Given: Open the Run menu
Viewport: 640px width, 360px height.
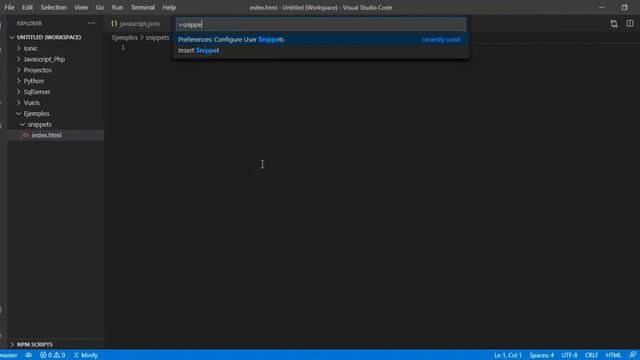Looking at the screenshot, I should click(117, 7).
